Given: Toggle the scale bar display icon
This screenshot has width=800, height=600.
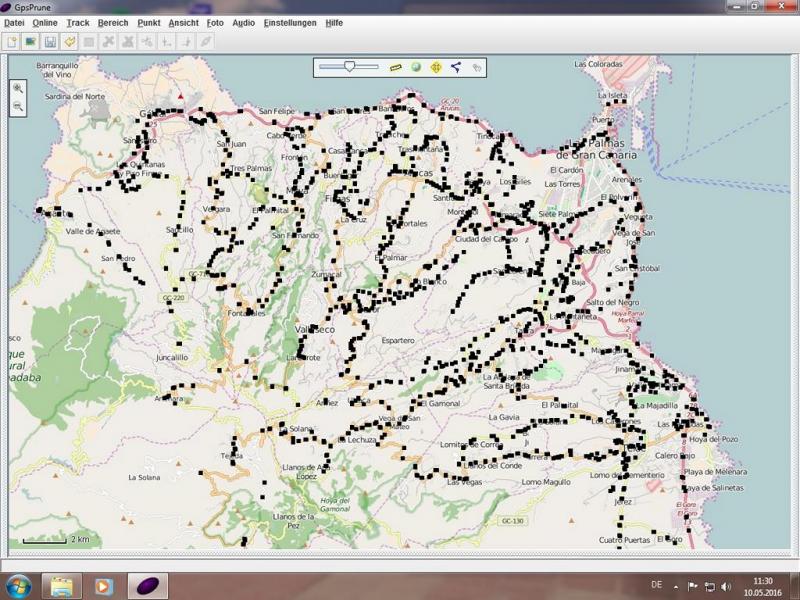Looking at the screenshot, I should [x=395, y=67].
